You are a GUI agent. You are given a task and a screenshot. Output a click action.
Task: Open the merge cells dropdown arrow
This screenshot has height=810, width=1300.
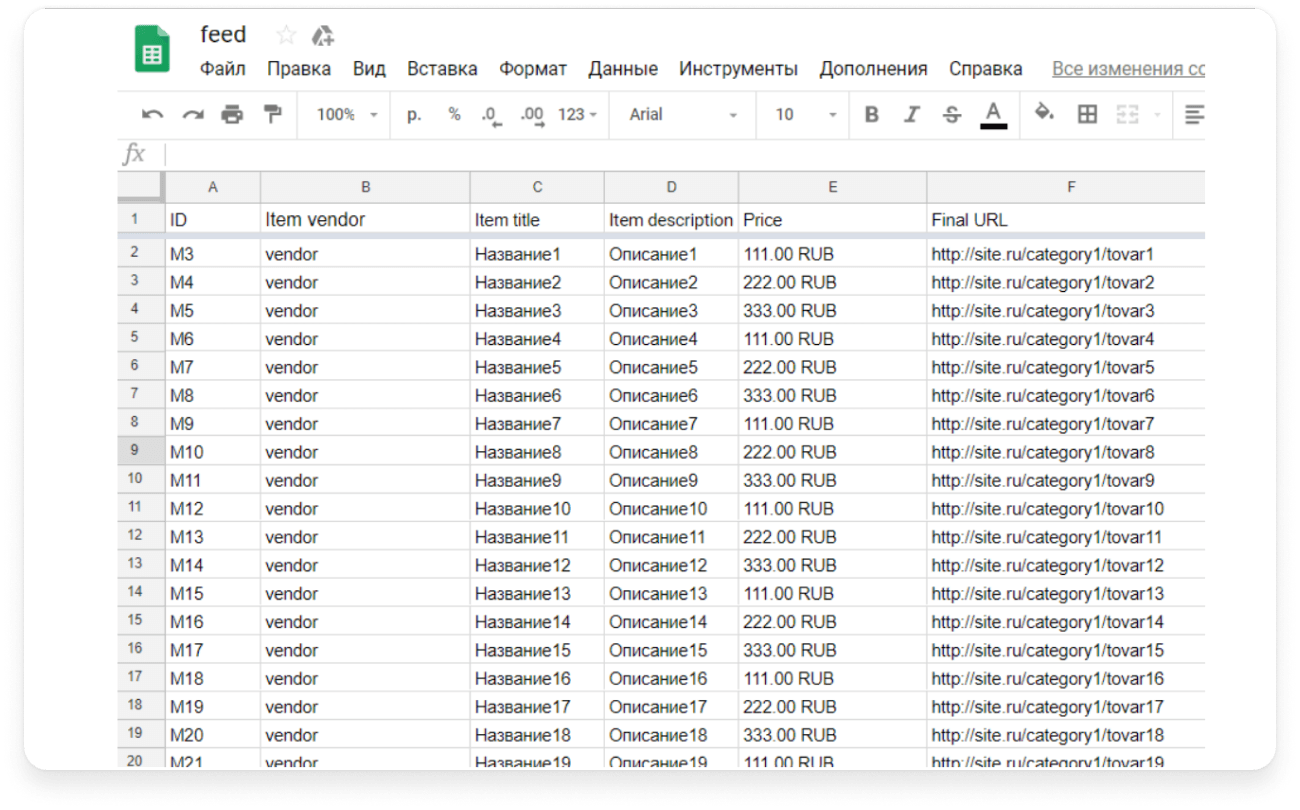(1157, 115)
